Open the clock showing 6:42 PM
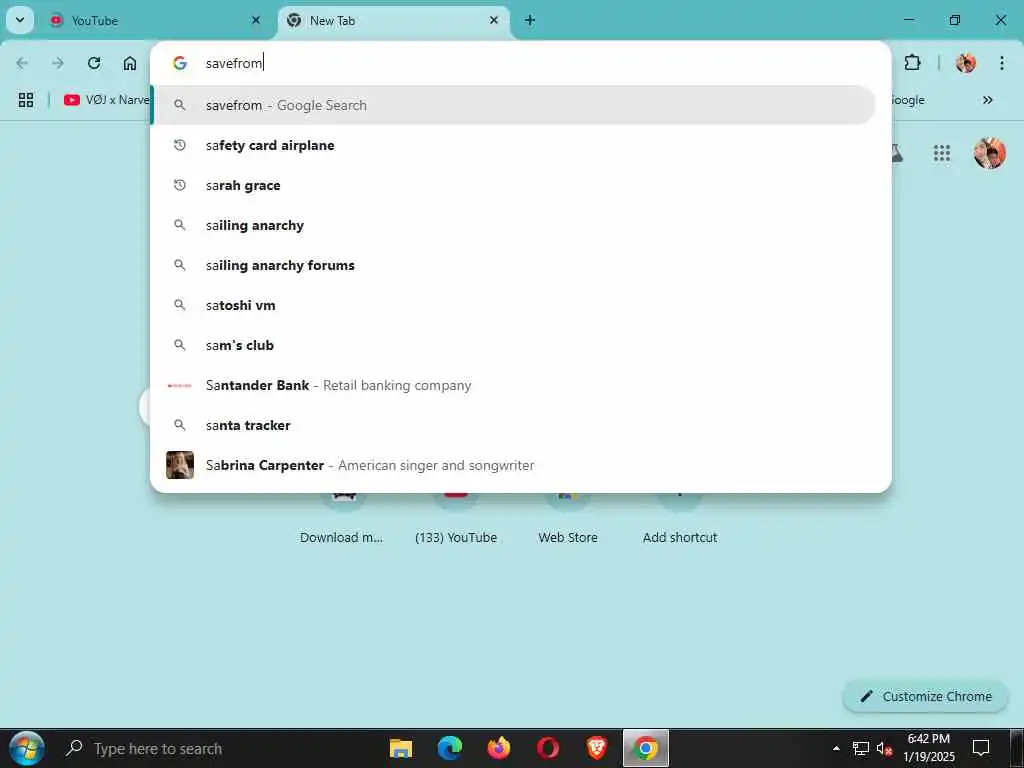Screen dimensions: 1024x768 tap(929, 748)
